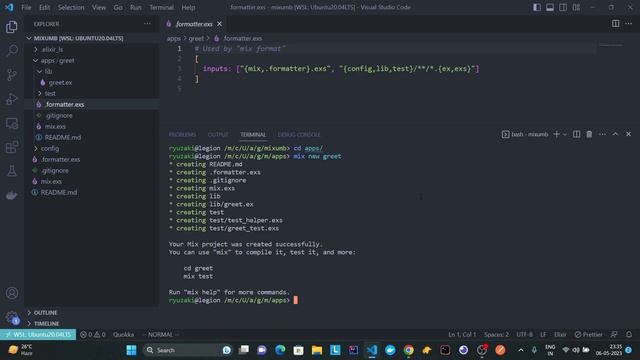Open editor more actions ellipsis

(629, 24)
